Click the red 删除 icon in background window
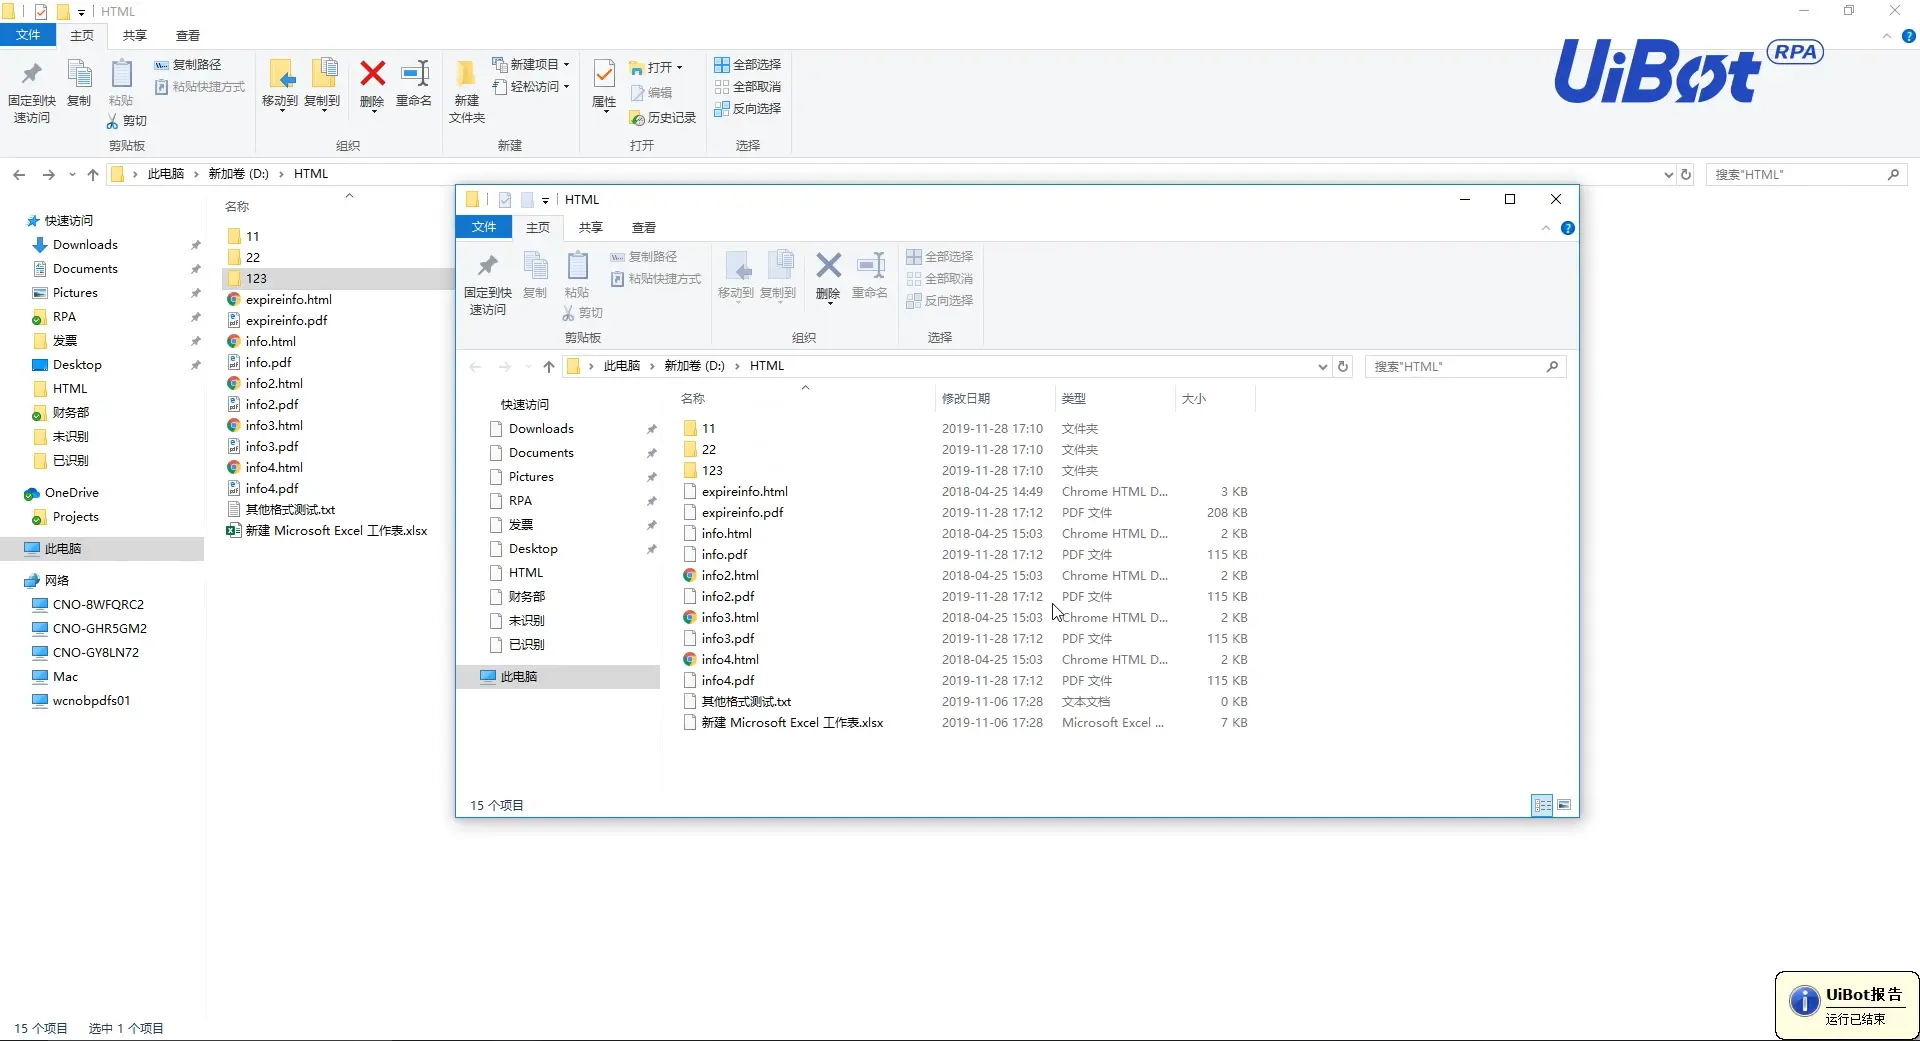The width and height of the screenshot is (1920, 1041). pyautogui.click(x=373, y=73)
